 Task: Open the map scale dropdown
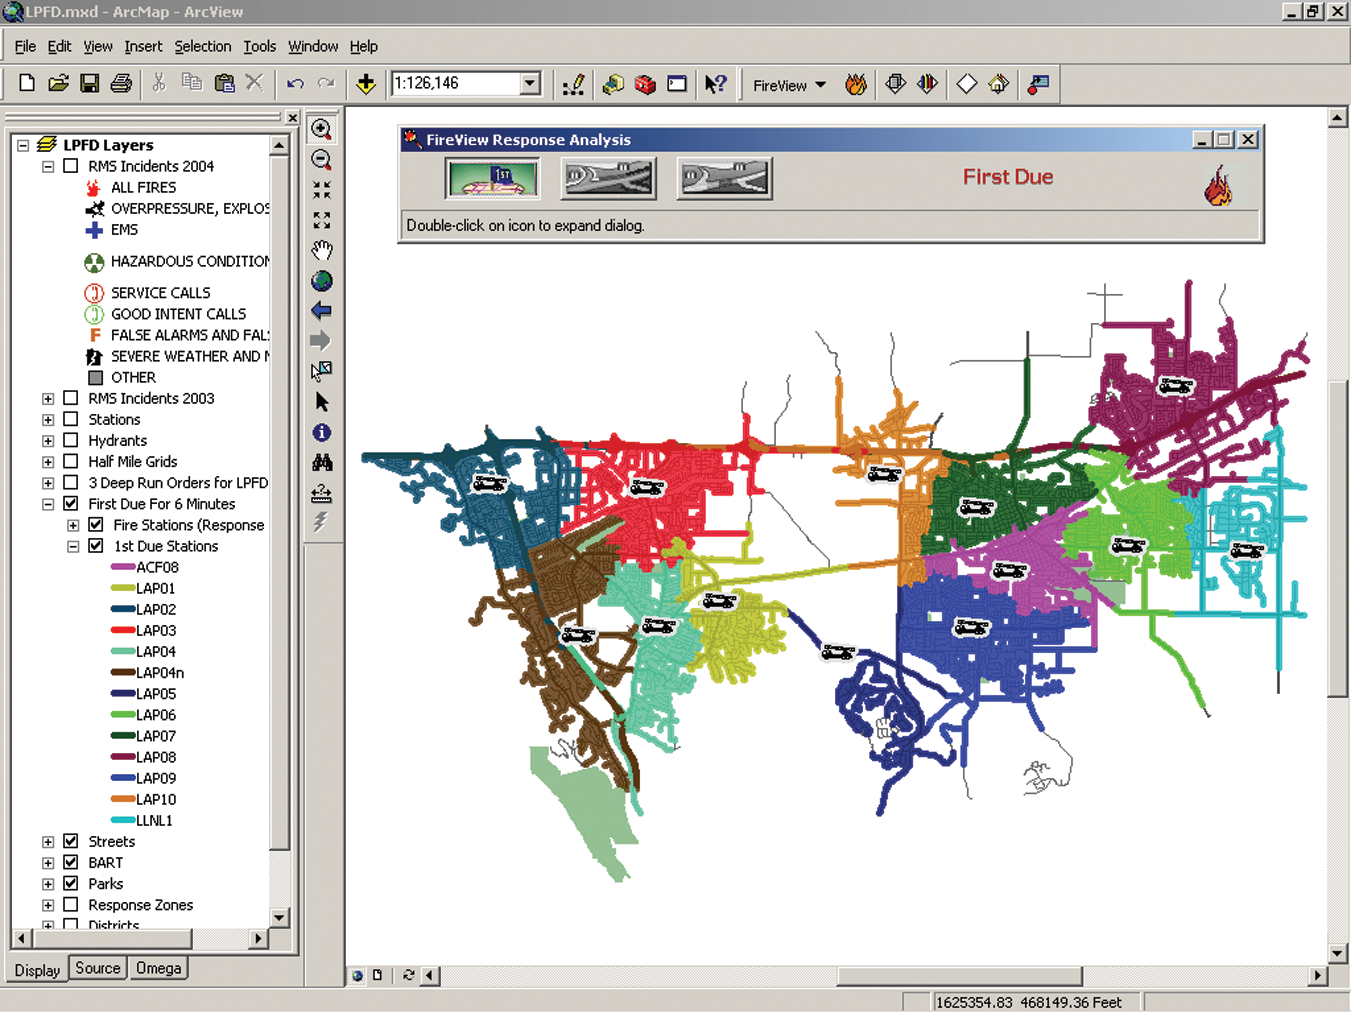(x=530, y=84)
